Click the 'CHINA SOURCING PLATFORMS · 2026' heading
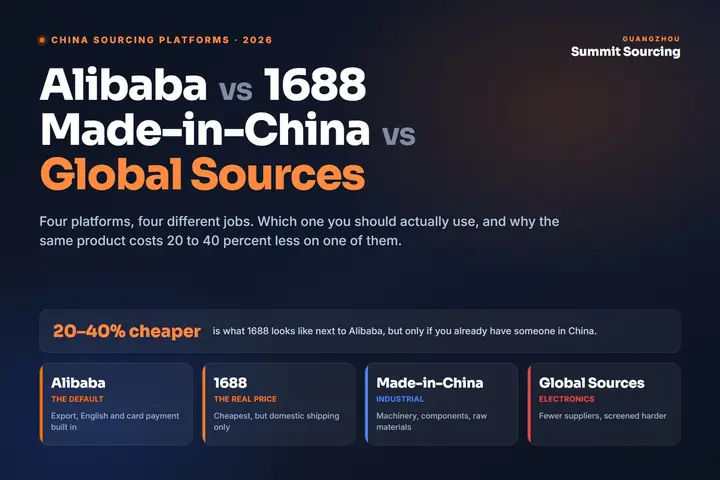 coord(162,40)
